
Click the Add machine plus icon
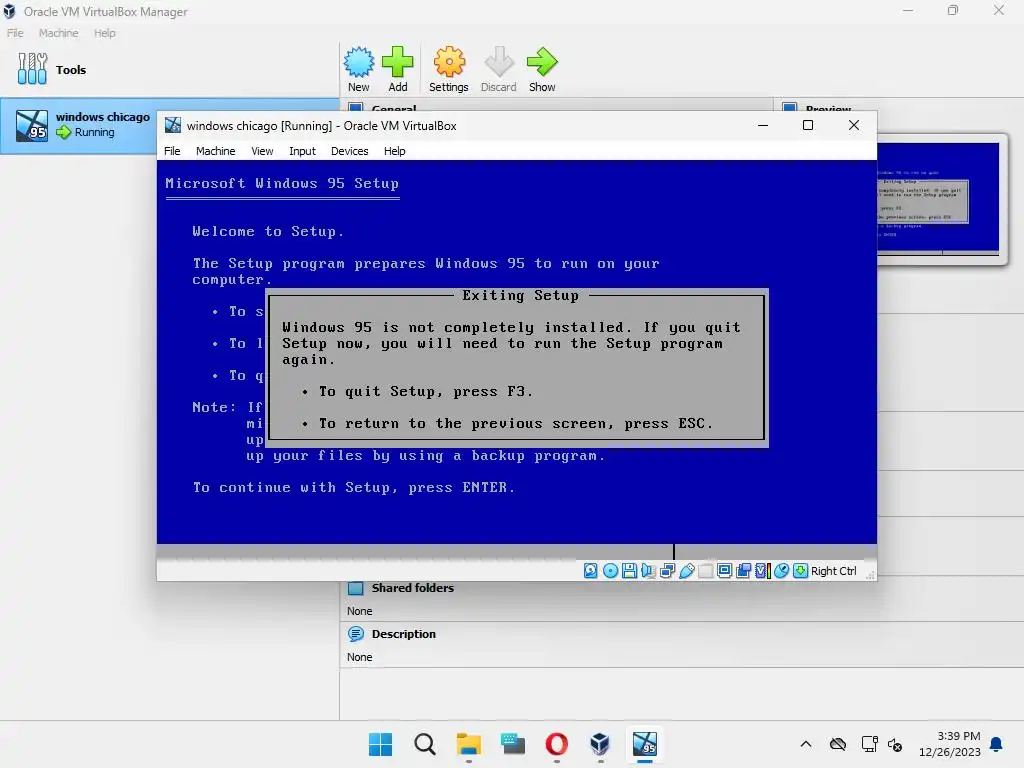(x=398, y=63)
